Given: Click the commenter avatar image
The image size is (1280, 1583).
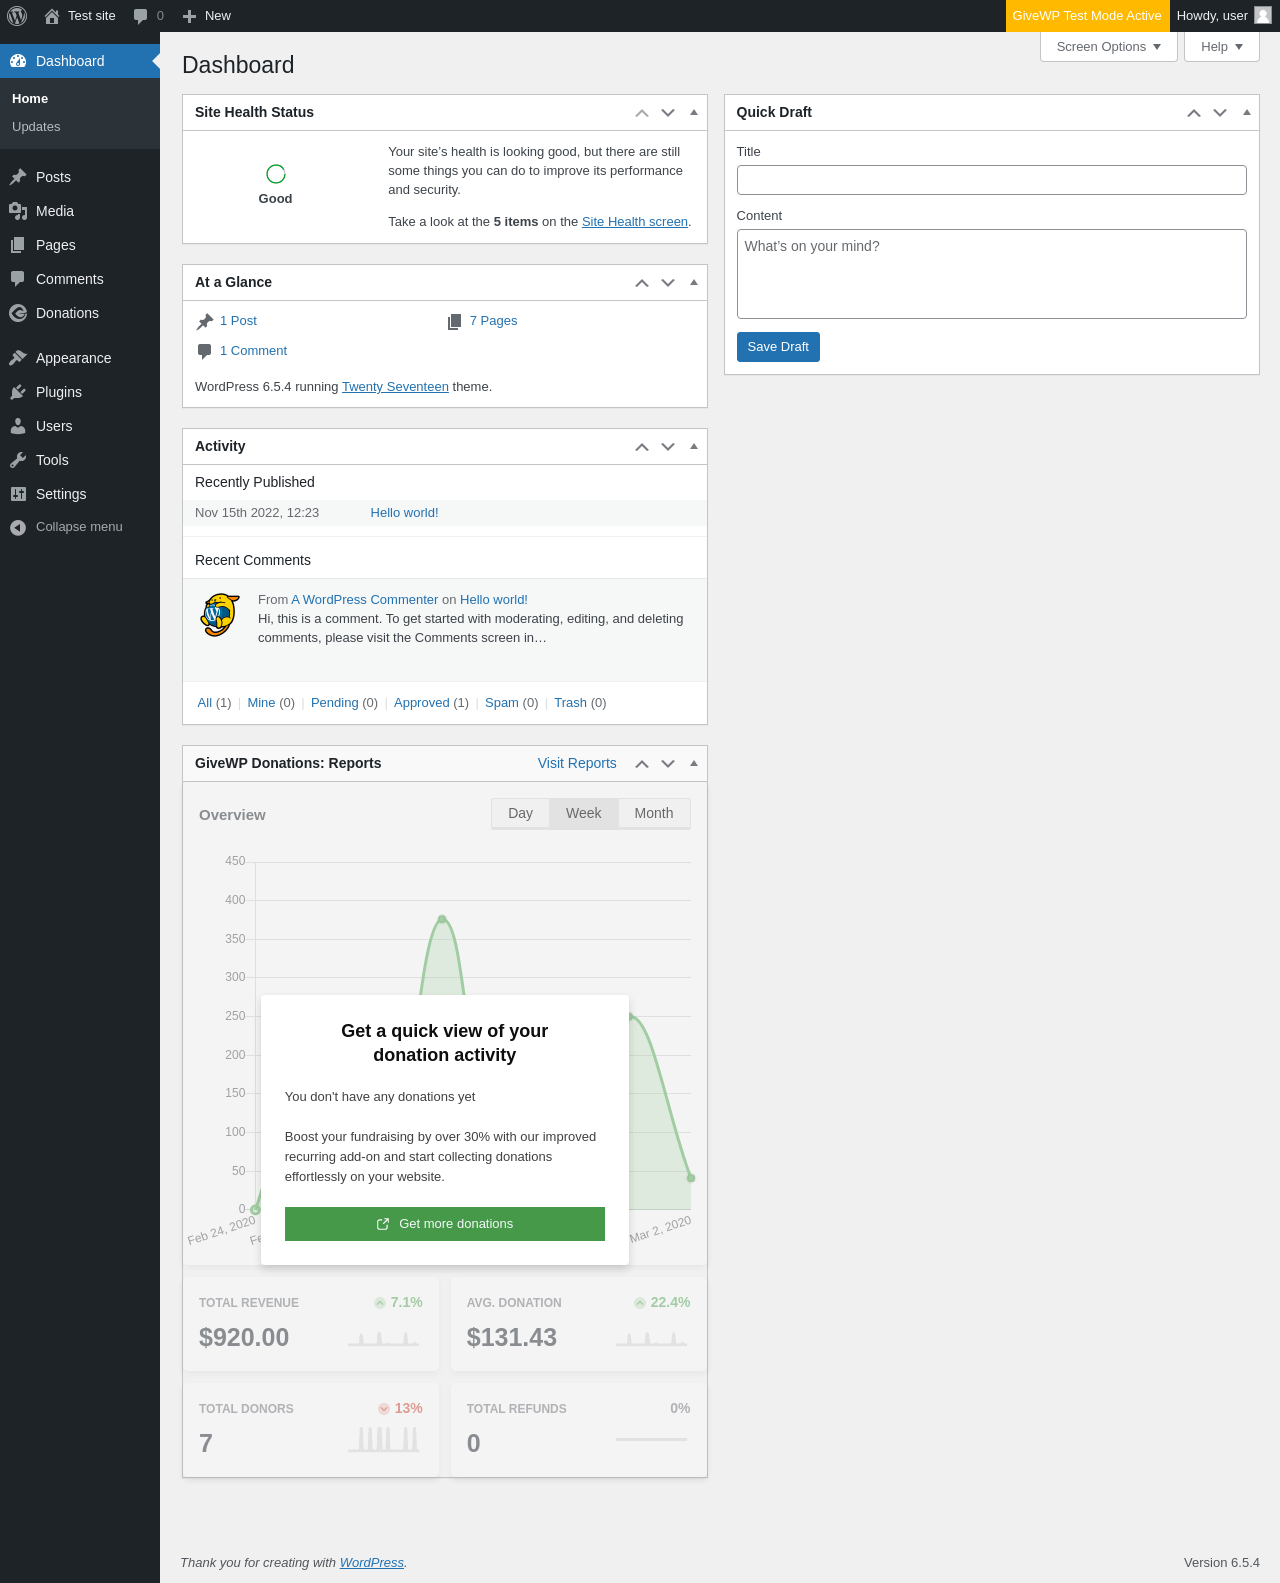Looking at the screenshot, I should (221, 615).
